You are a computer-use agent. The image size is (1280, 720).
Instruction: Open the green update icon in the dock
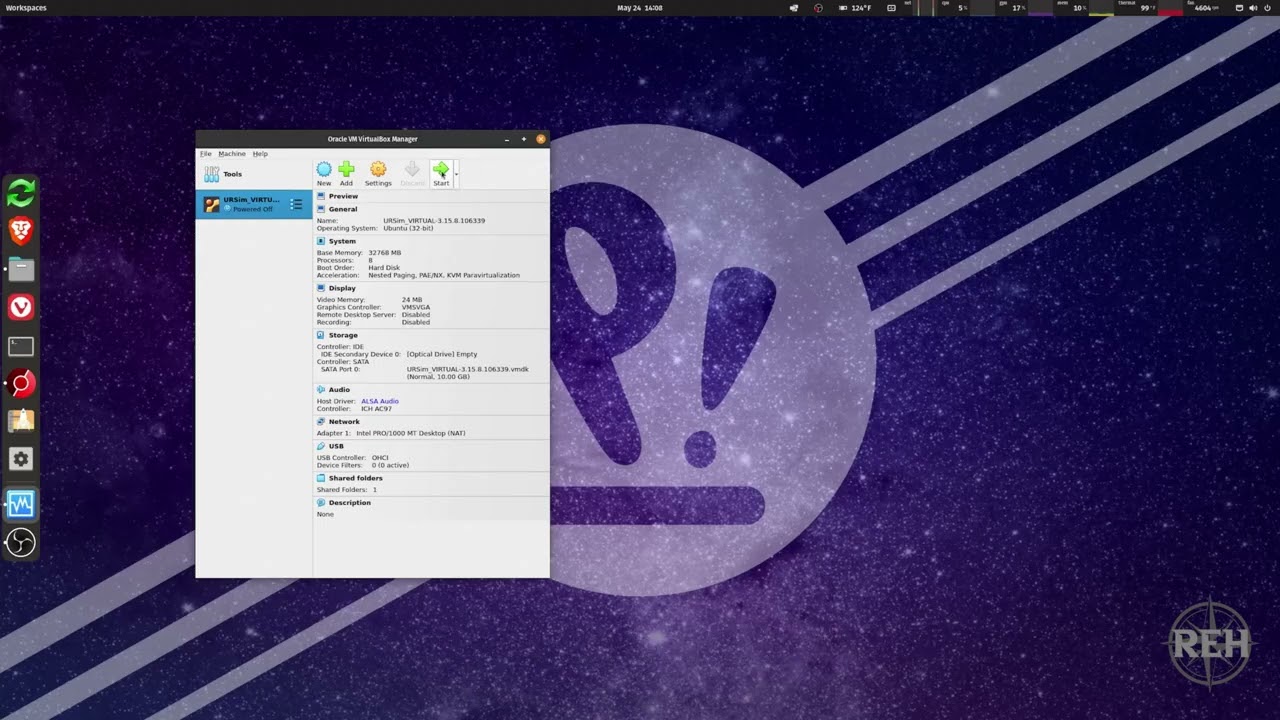point(21,193)
